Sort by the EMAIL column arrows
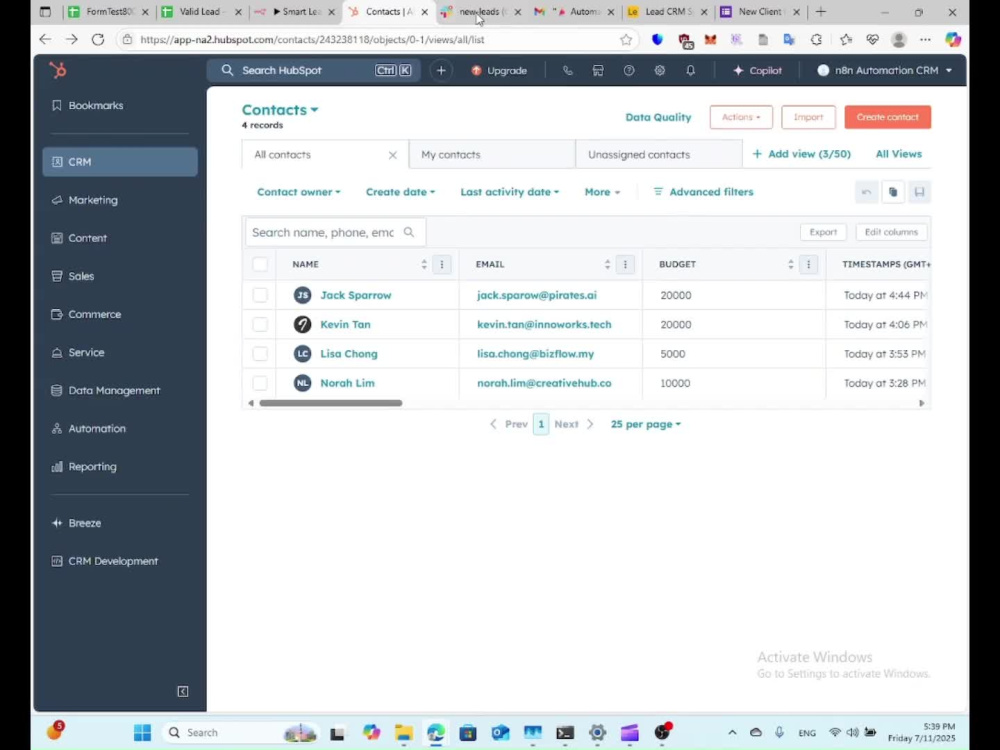This screenshot has height=750, width=1000. tap(607, 264)
